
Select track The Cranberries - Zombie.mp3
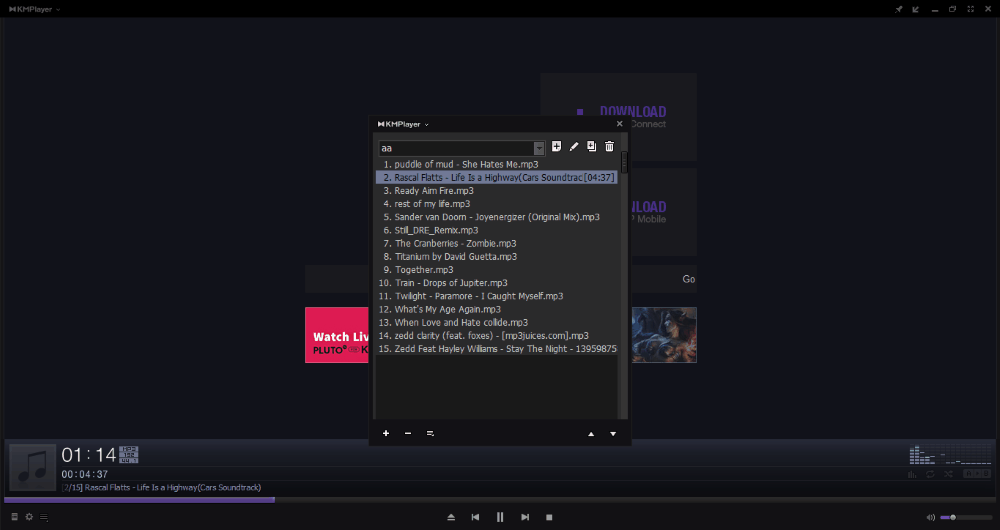pos(496,244)
